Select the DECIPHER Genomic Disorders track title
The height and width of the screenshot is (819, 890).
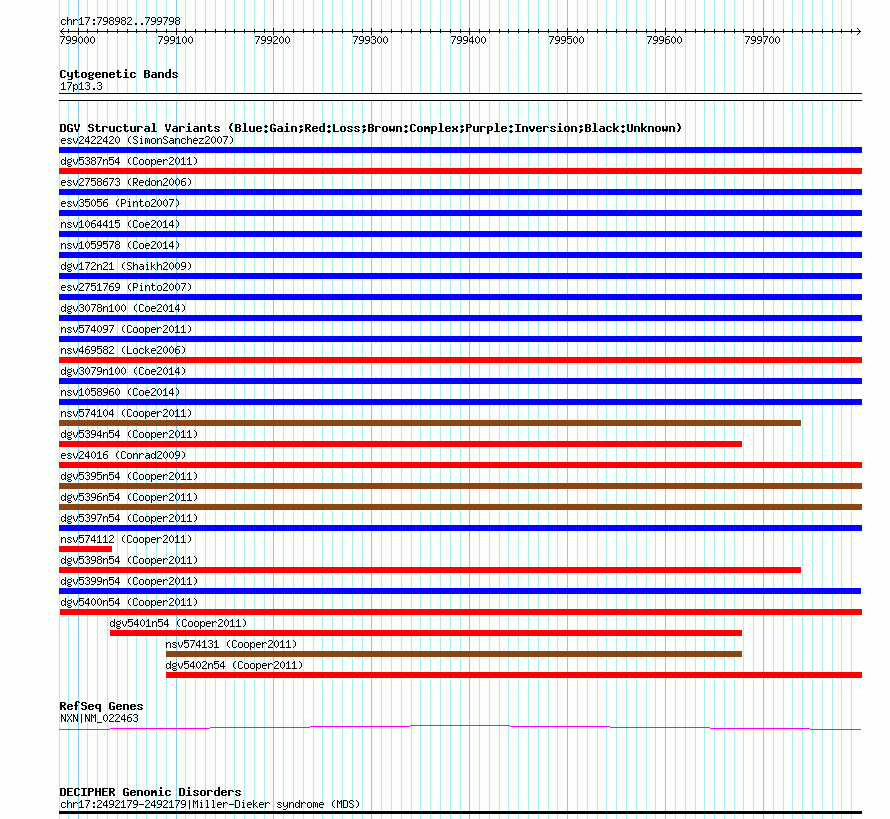pos(150,792)
